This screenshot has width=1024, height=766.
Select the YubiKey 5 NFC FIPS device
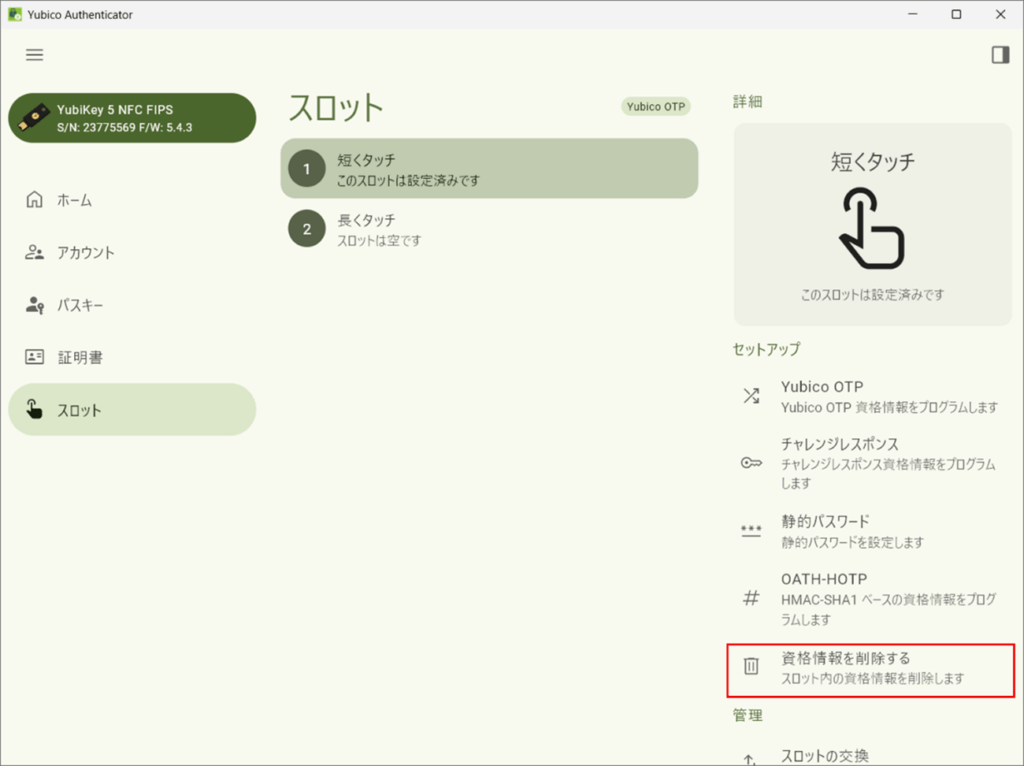click(132, 118)
